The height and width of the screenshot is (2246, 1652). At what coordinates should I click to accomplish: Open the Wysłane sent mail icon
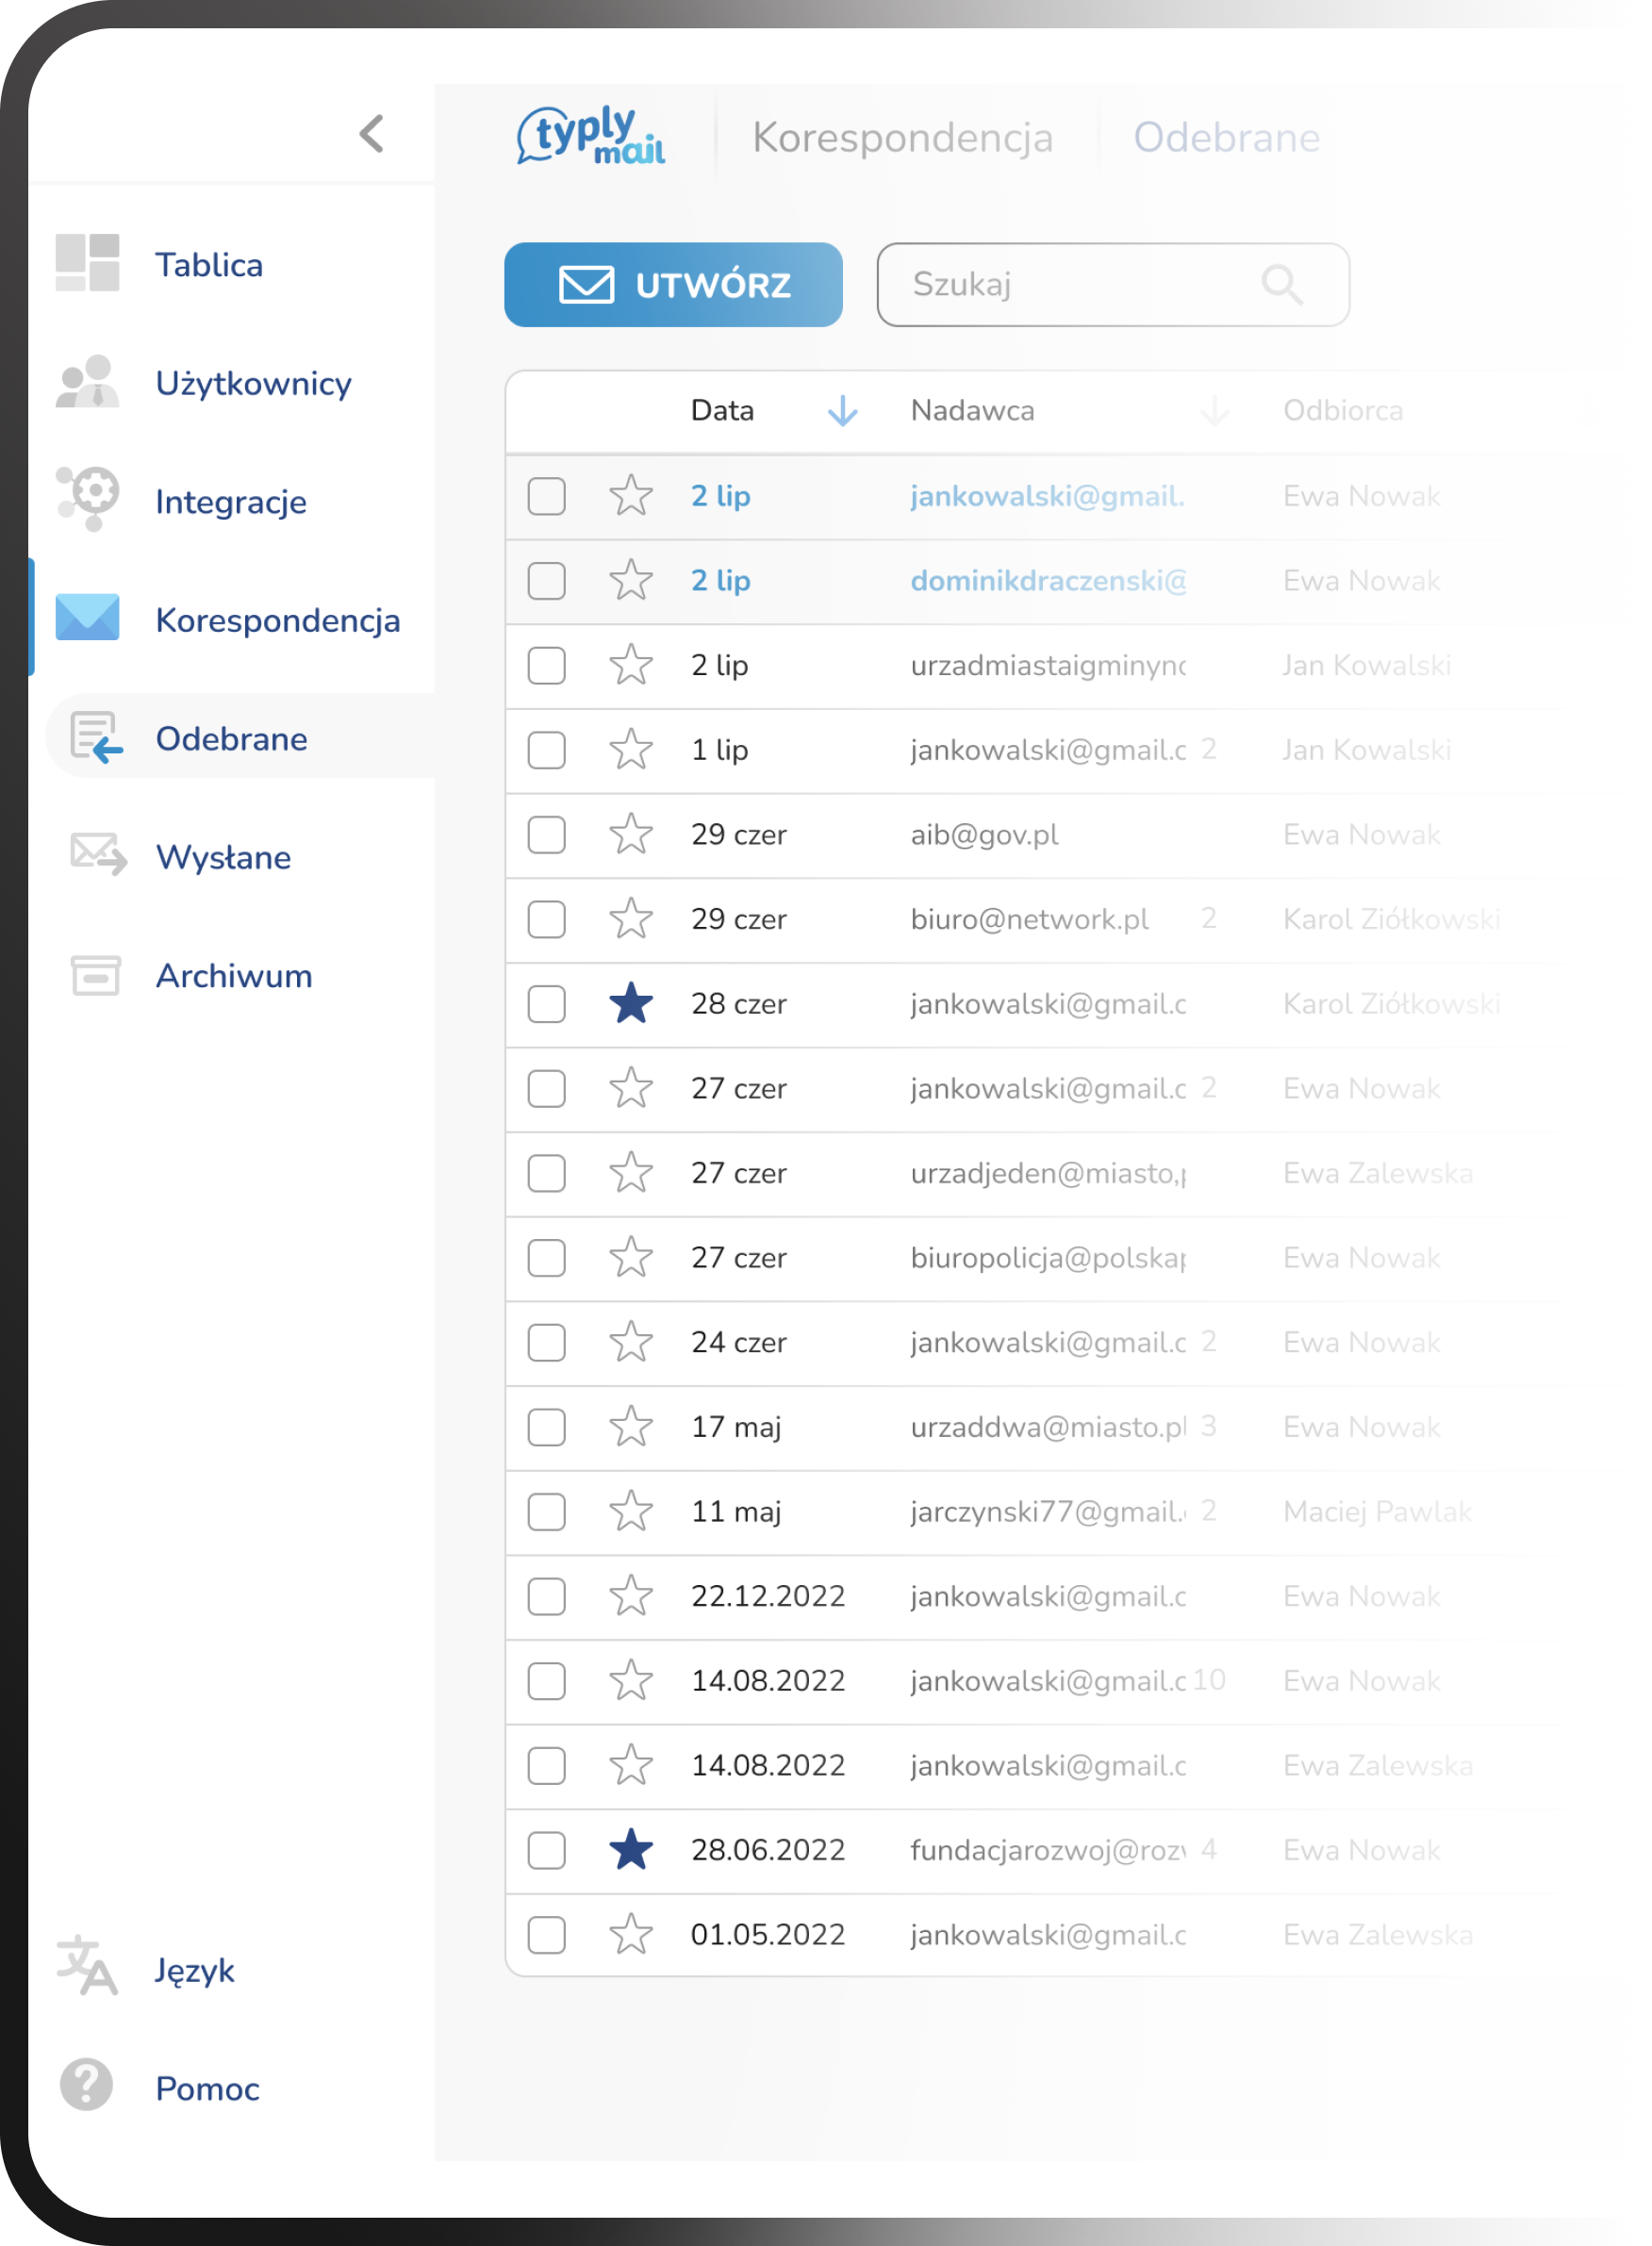(x=95, y=856)
